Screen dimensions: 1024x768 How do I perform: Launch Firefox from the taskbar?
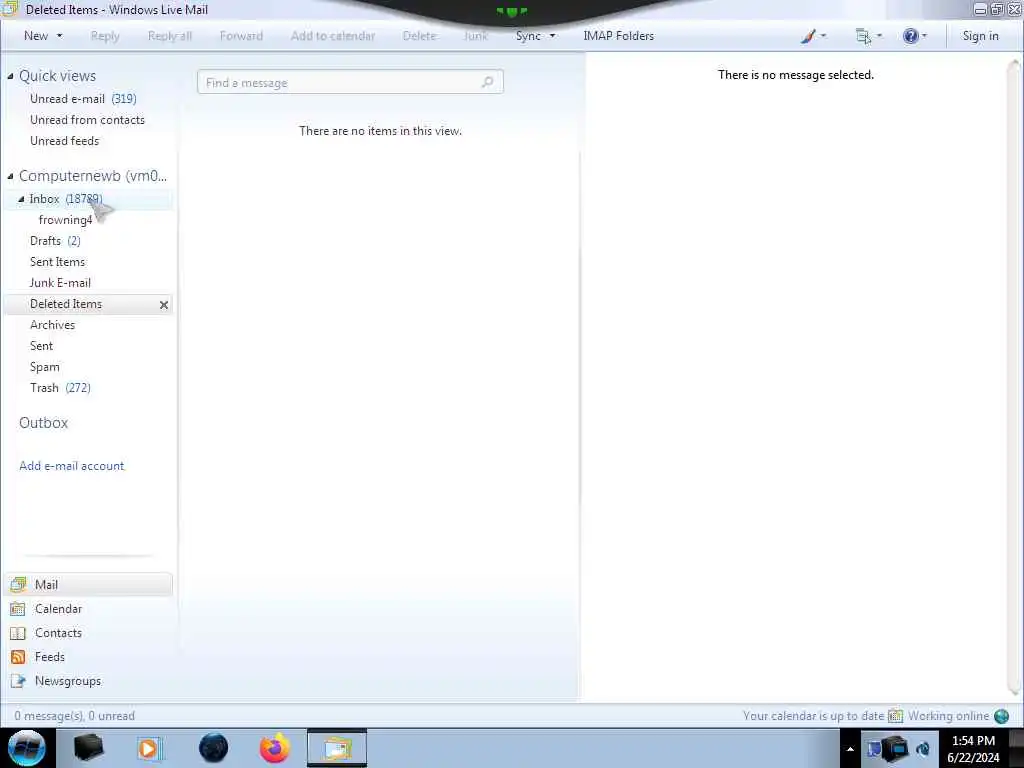(x=275, y=748)
